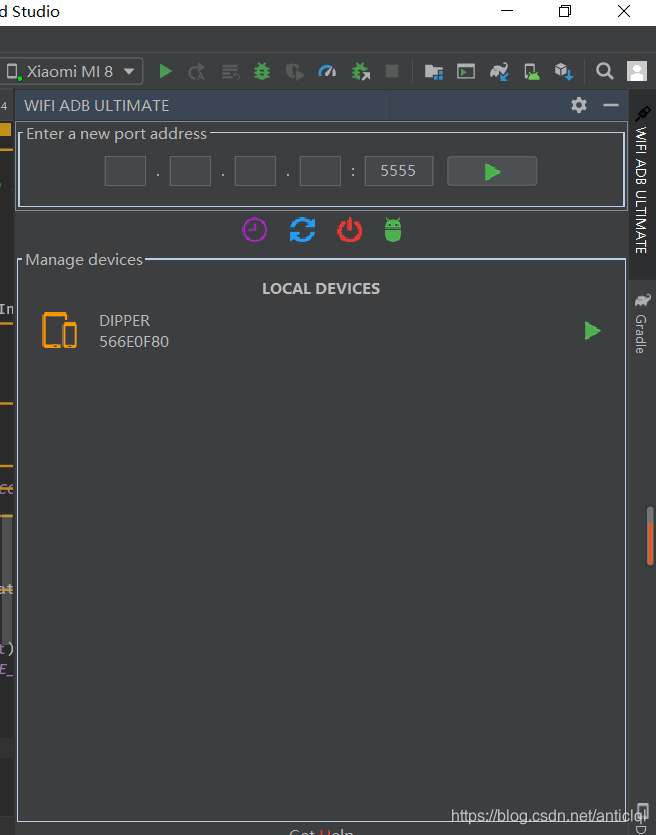Click the blue refresh devices icon

[302, 230]
